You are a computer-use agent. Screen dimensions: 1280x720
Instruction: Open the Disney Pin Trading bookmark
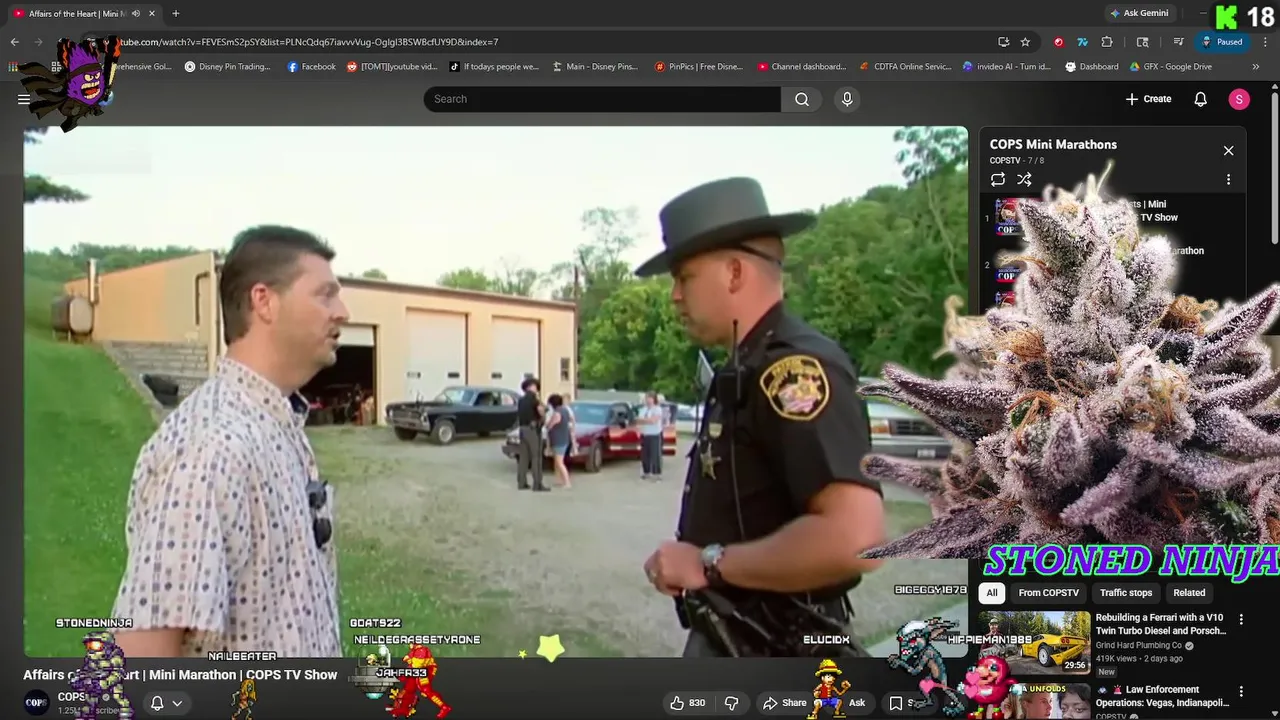pos(227,67)
